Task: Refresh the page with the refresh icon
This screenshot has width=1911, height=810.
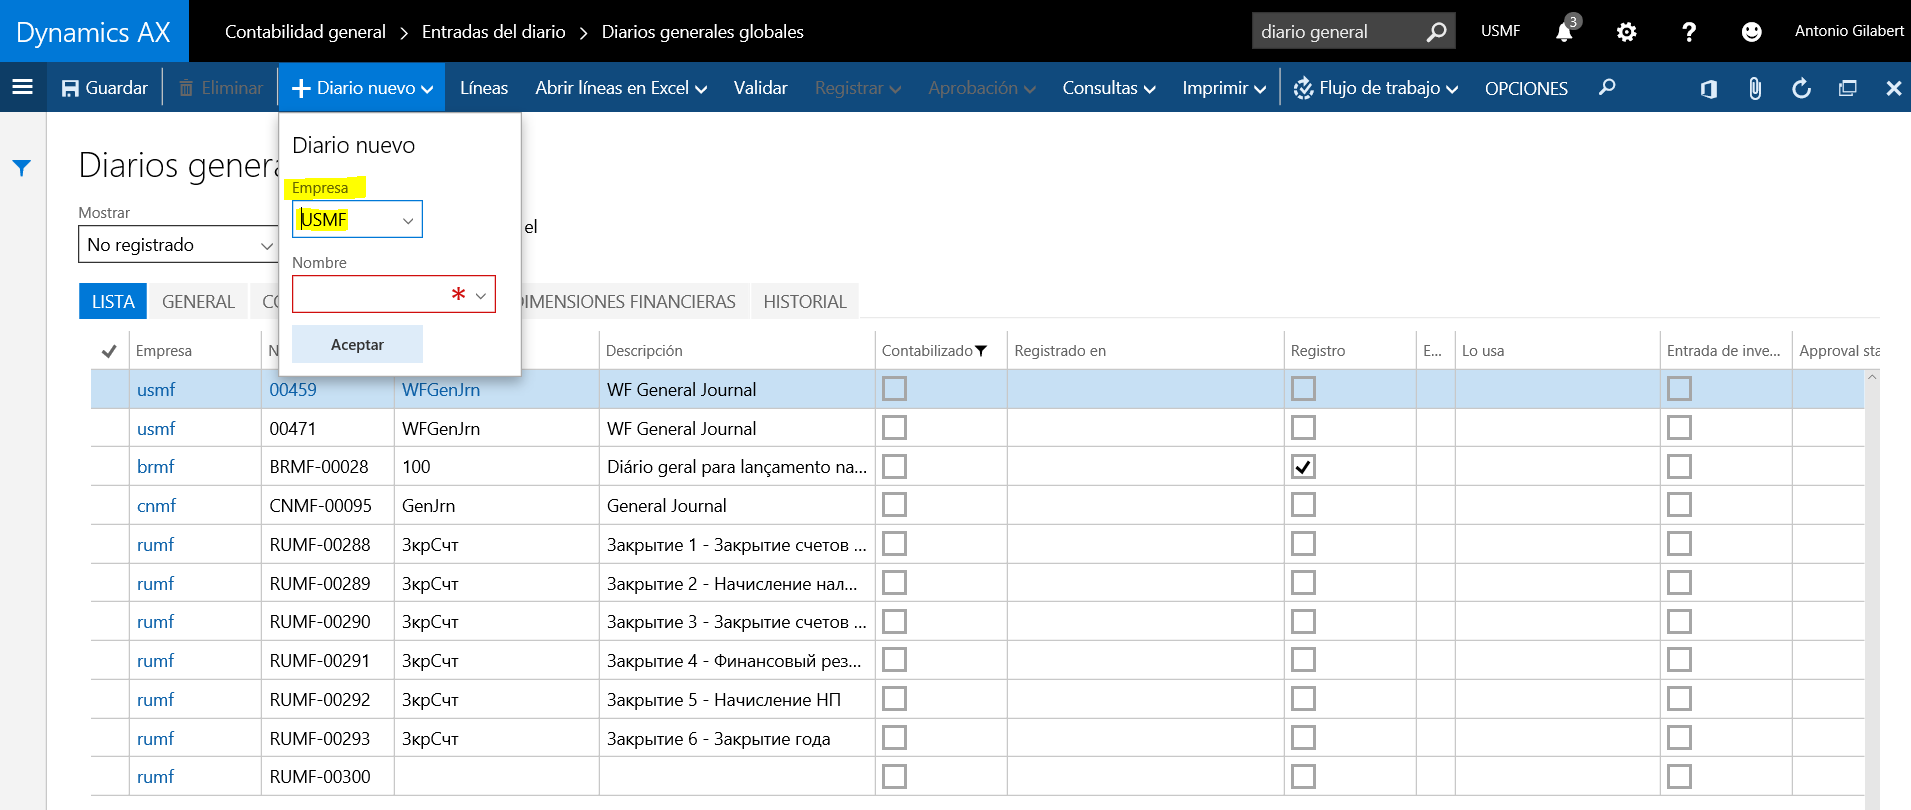Action: tap(1801, 88)
